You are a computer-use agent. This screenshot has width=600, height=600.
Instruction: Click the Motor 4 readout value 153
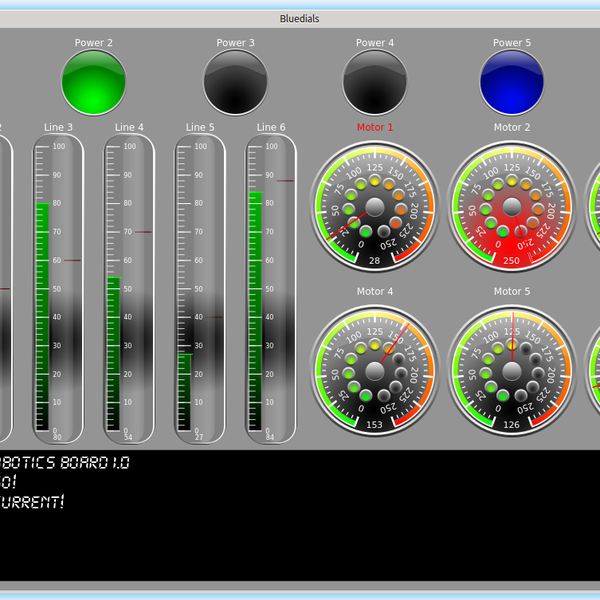click(375, 424)
